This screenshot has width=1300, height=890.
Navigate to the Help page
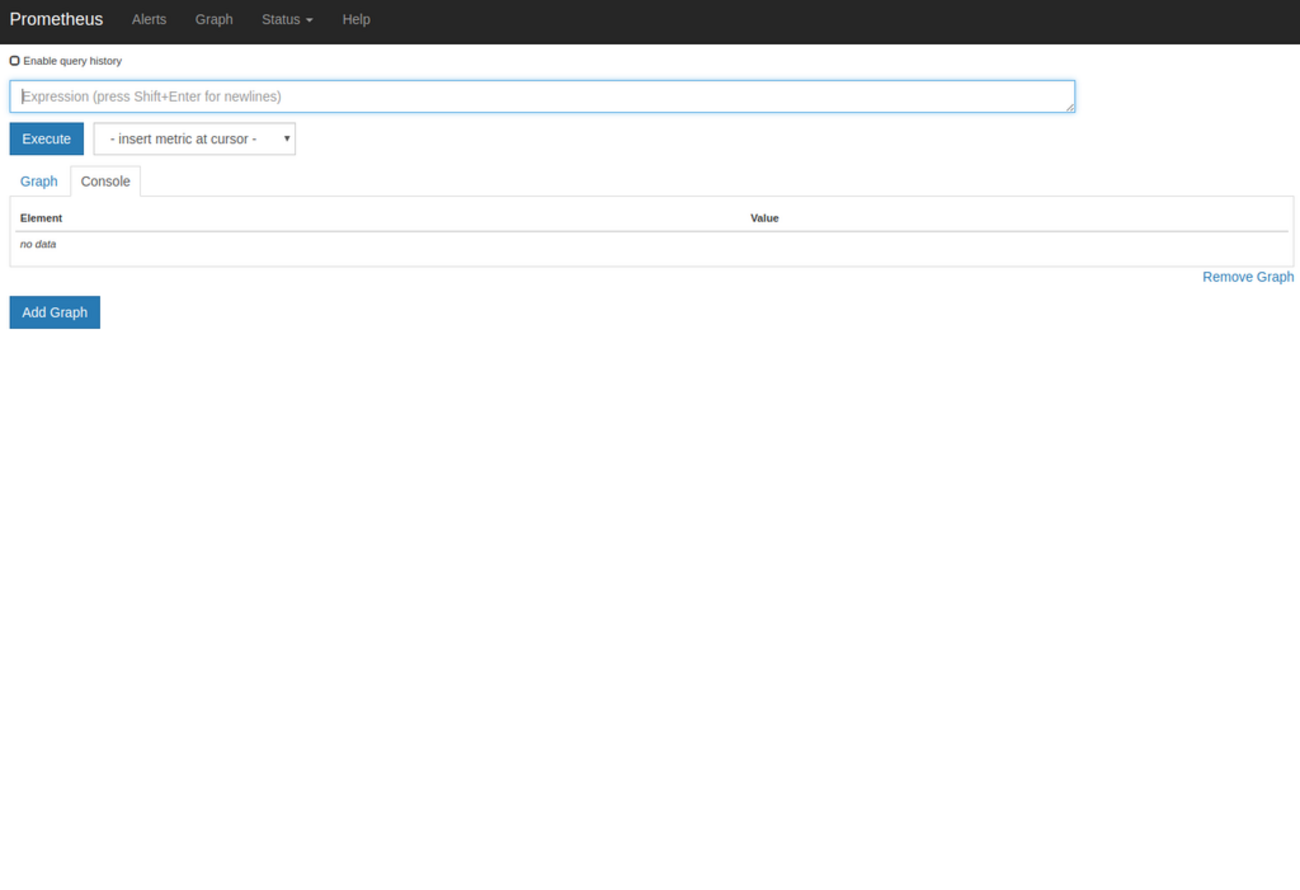(356, 19)
